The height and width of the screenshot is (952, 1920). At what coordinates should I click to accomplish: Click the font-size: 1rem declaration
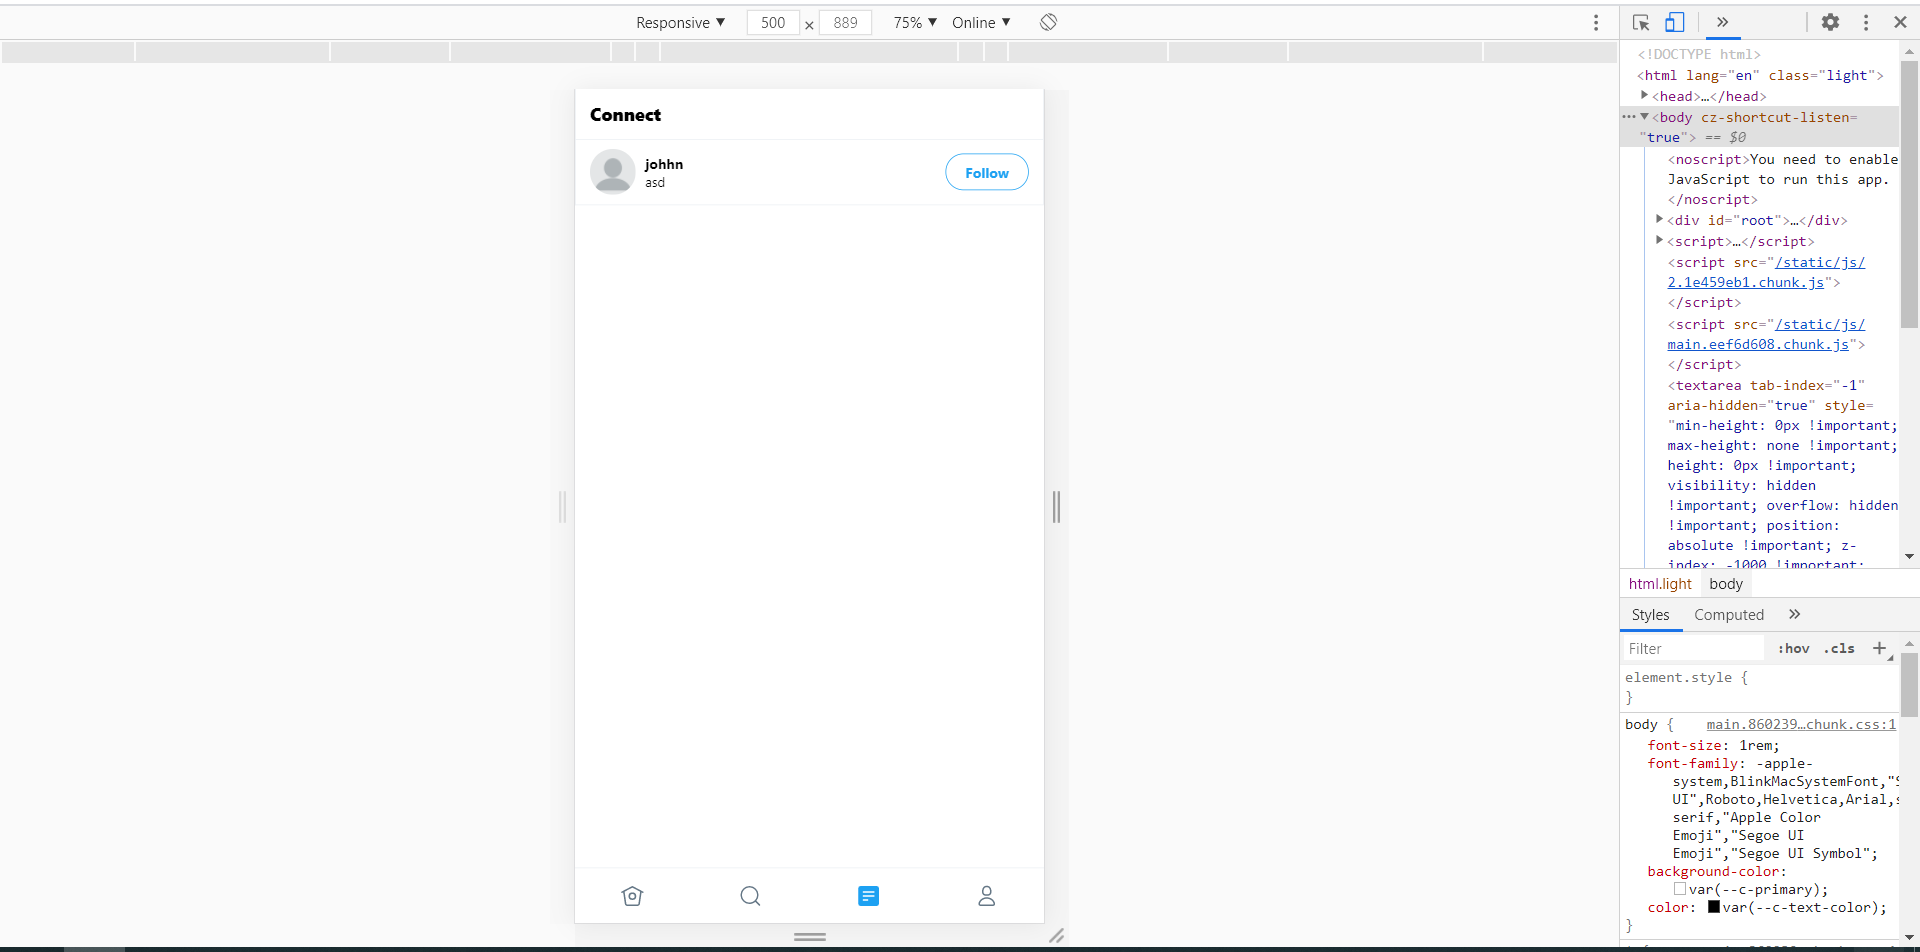pos(1714,745)
